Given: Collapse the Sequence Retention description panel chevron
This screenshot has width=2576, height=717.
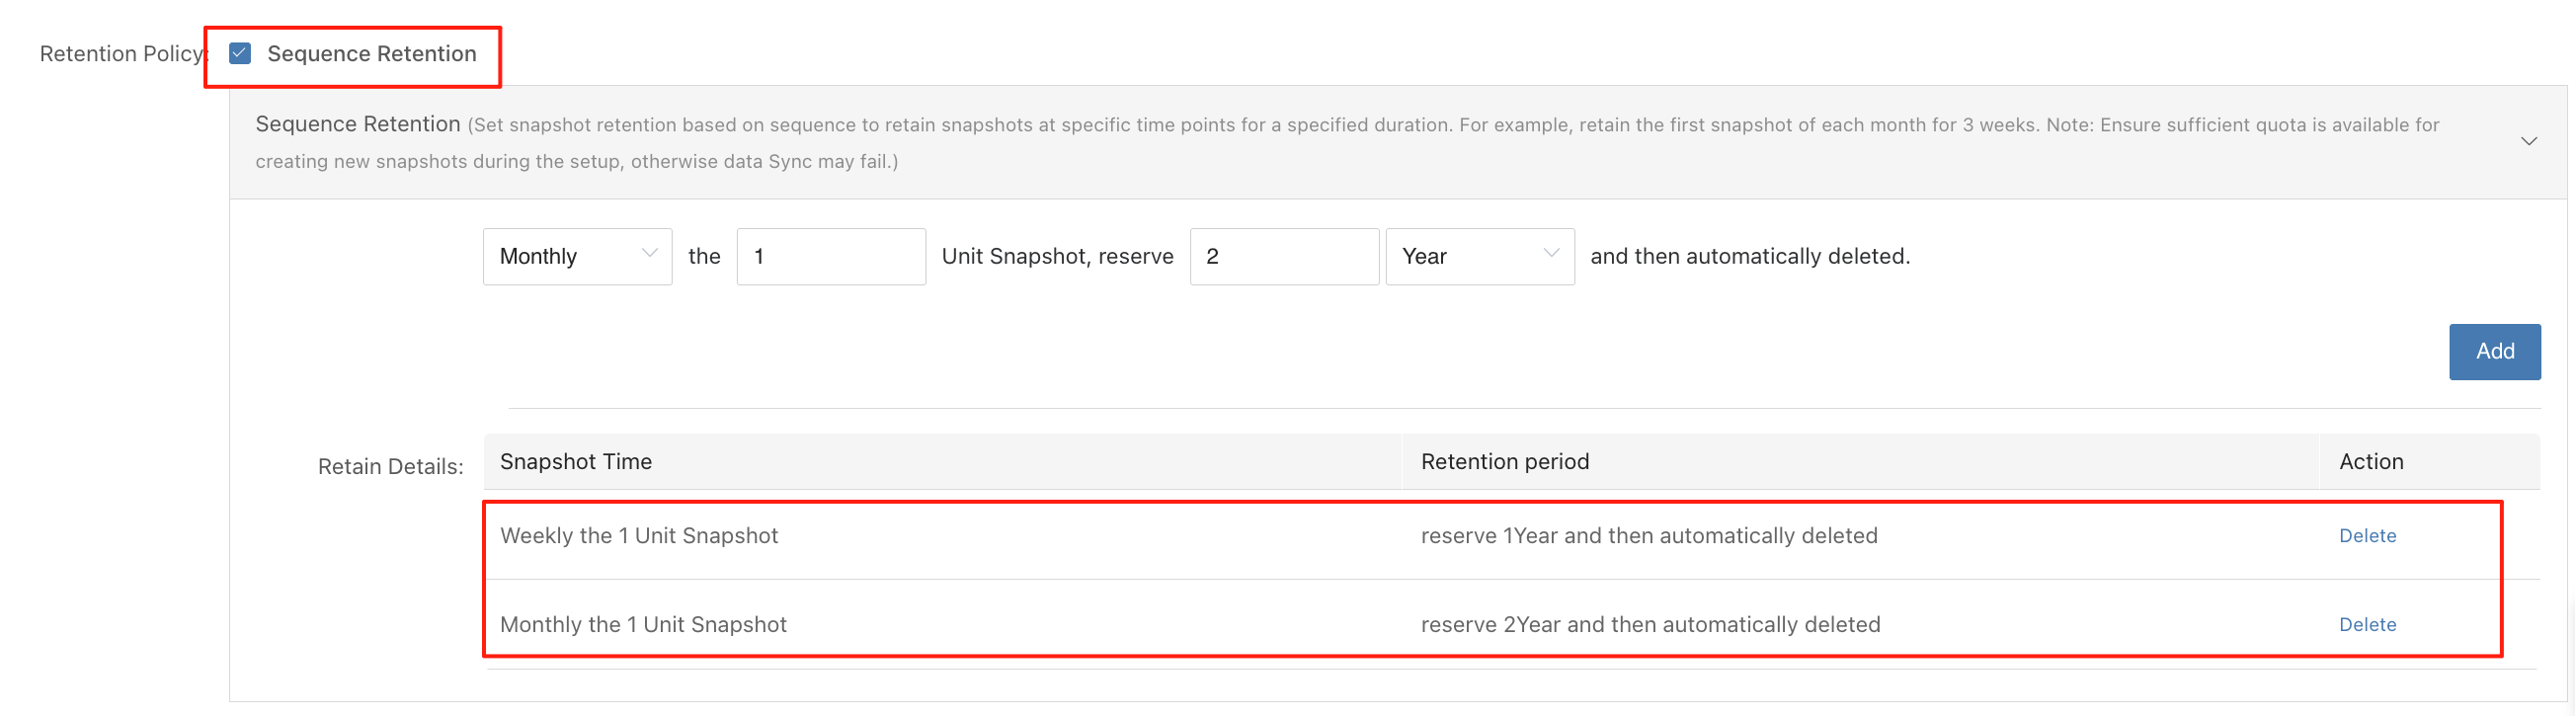Looking at the screenshot, I should pos(2528,141).
